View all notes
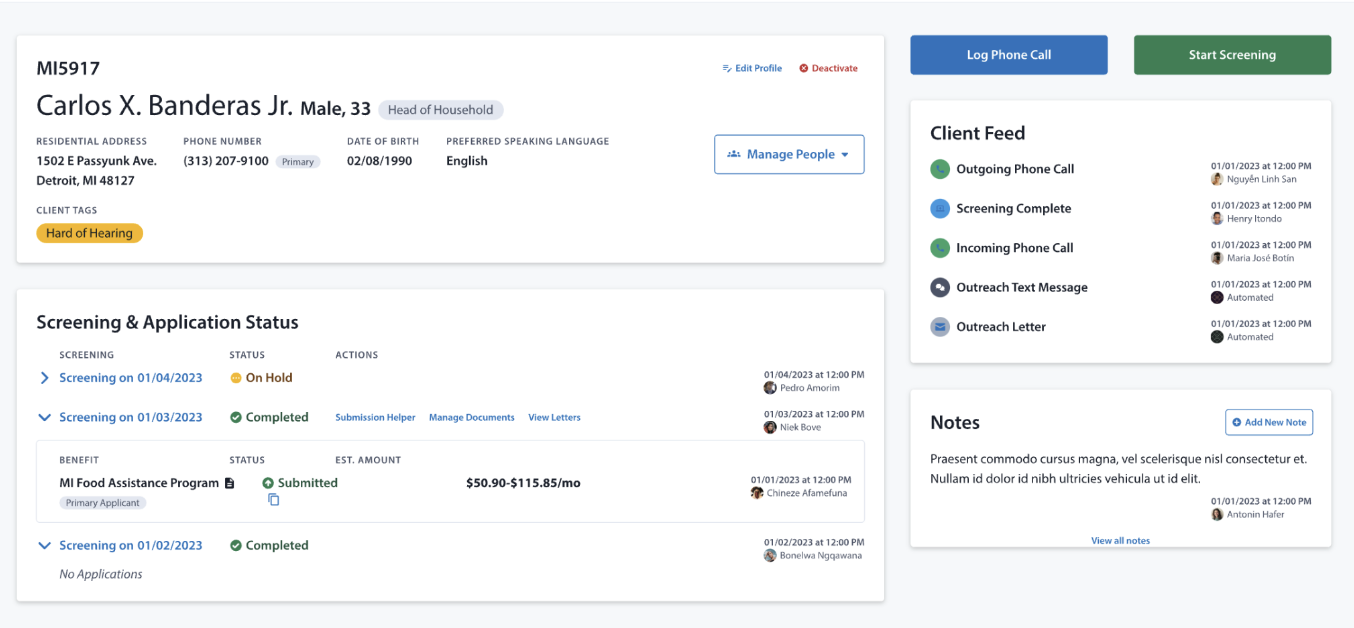The image size is (1354, 628). pyautogui.click(x=1120, y=541)
